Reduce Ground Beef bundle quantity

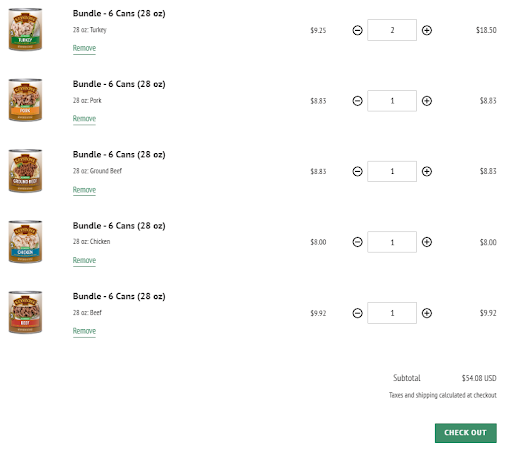[357, 171]
